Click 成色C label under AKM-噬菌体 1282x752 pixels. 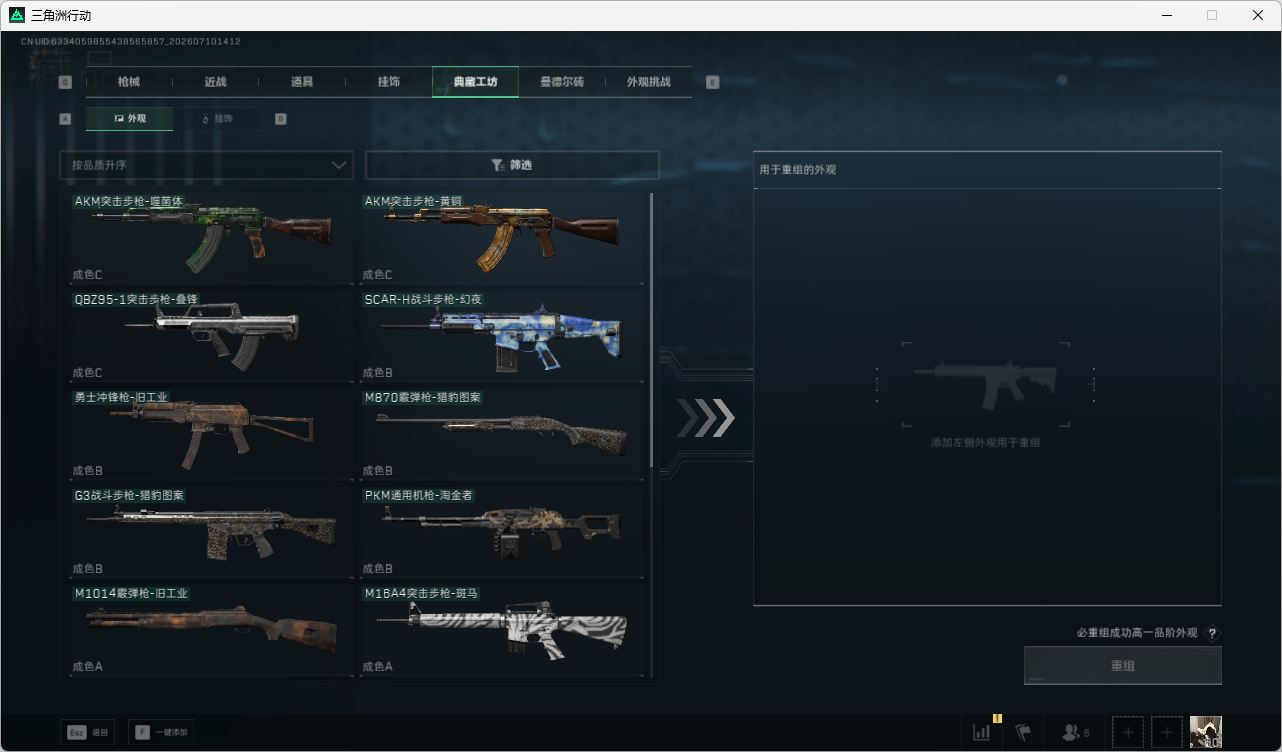tap(87, 275)
